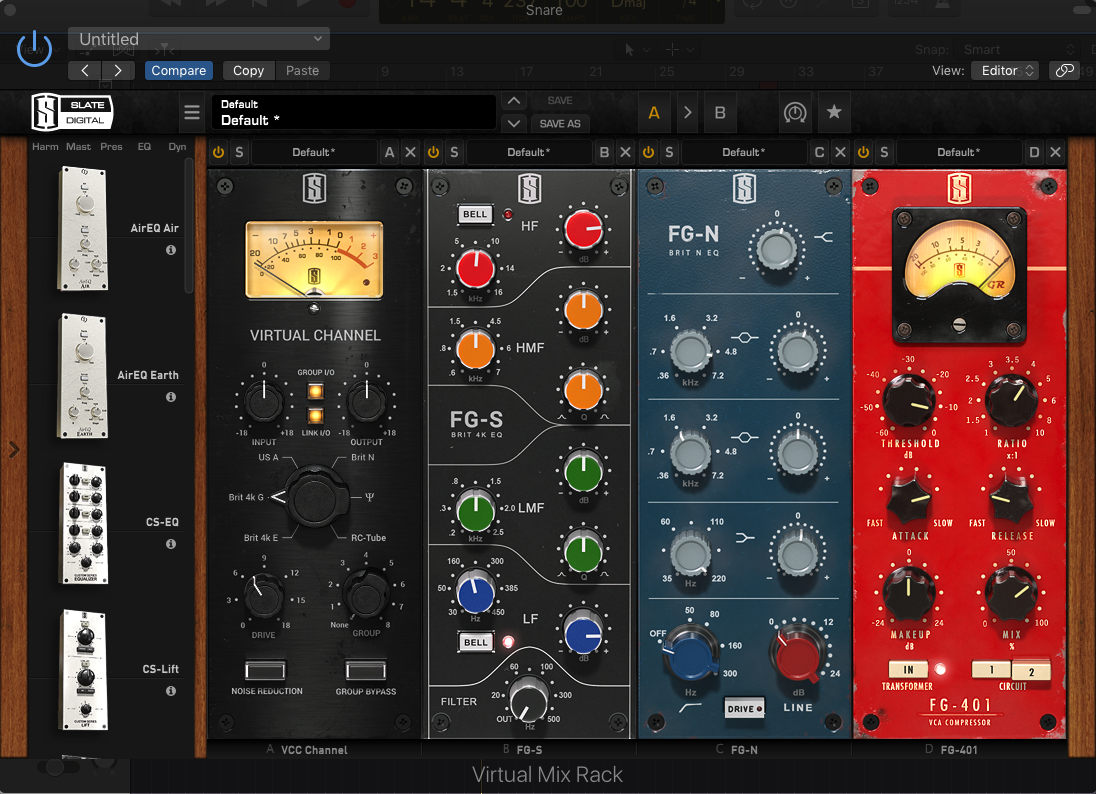Click the Copy button

click(x=248, y=71)
